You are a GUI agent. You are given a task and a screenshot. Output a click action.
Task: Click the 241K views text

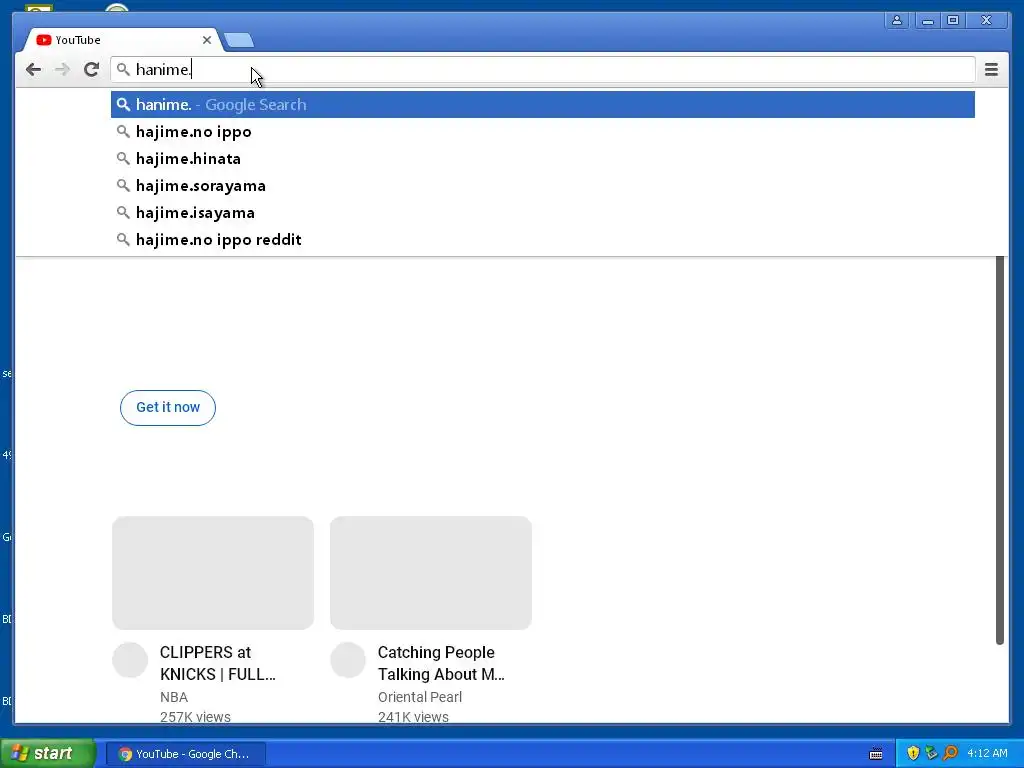point(413,716)
